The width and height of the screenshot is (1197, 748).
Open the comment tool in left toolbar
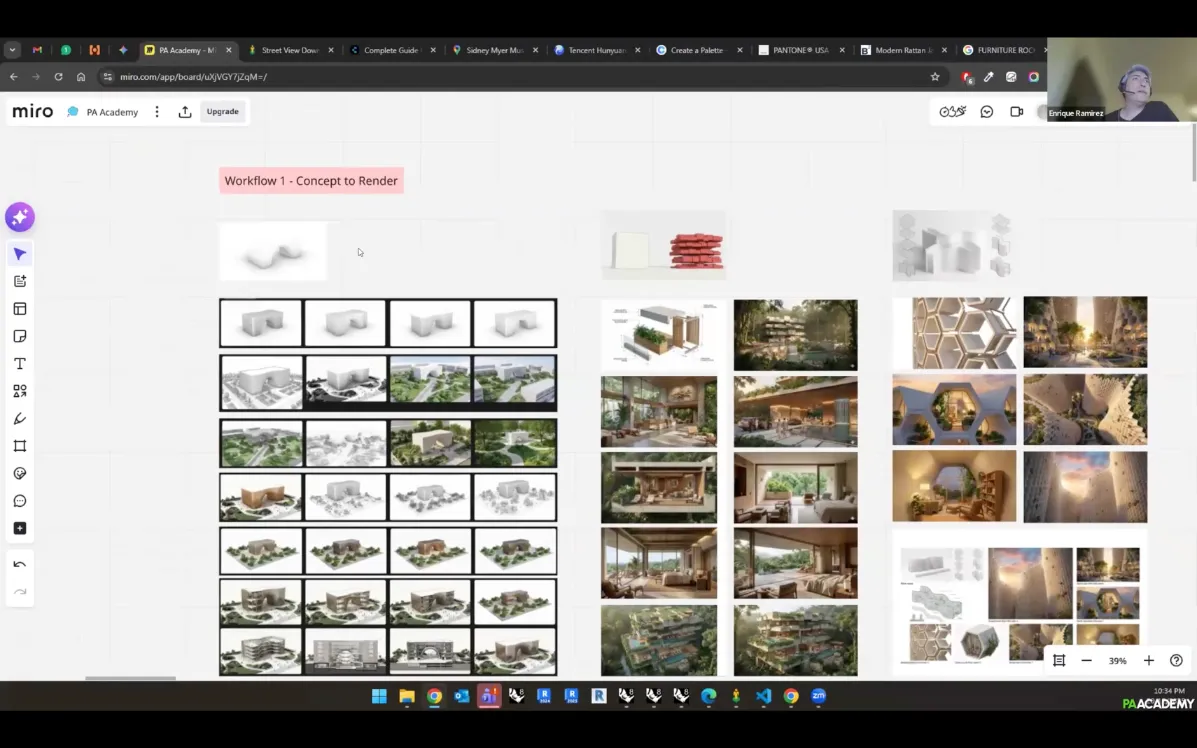click(20, 501)
